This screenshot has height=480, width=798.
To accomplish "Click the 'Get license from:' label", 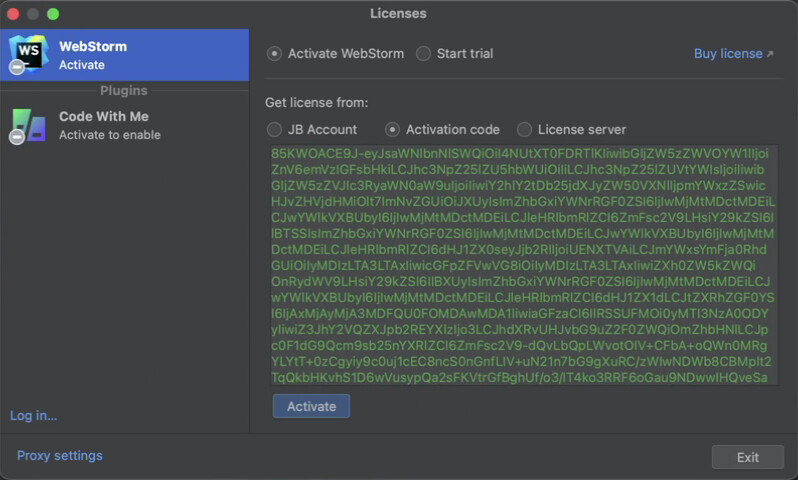I will point(317,103).
